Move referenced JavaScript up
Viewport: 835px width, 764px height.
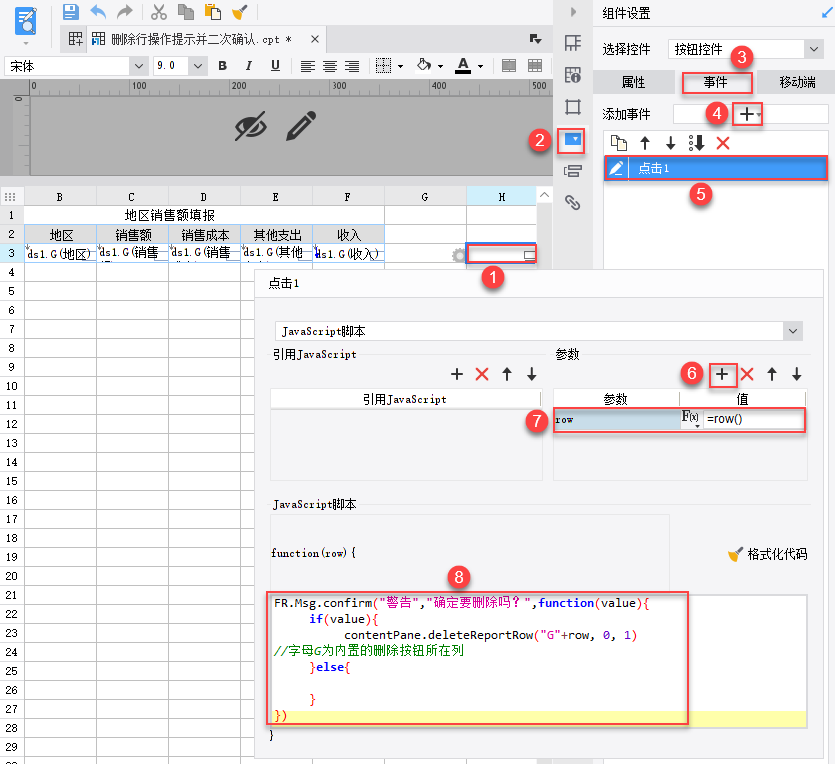tap(507, 374)
